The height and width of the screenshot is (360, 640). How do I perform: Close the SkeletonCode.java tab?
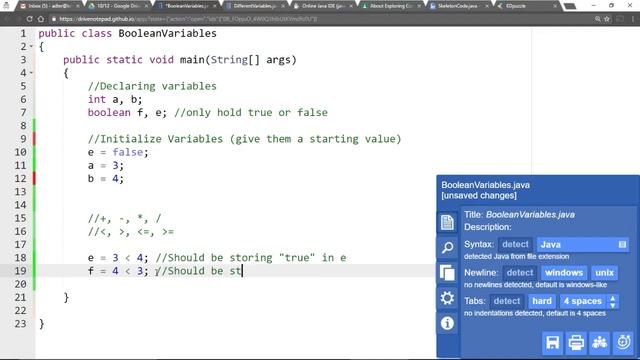click(x=487, y=6)
